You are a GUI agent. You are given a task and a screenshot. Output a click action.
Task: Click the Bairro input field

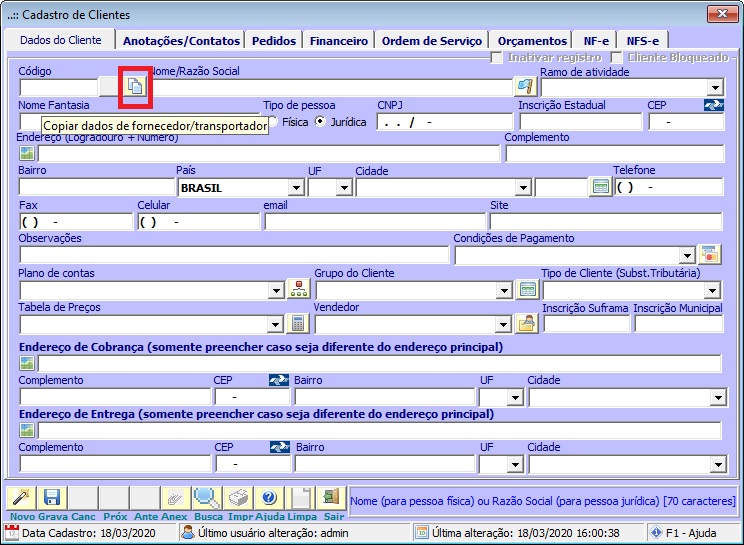point(97,187)
